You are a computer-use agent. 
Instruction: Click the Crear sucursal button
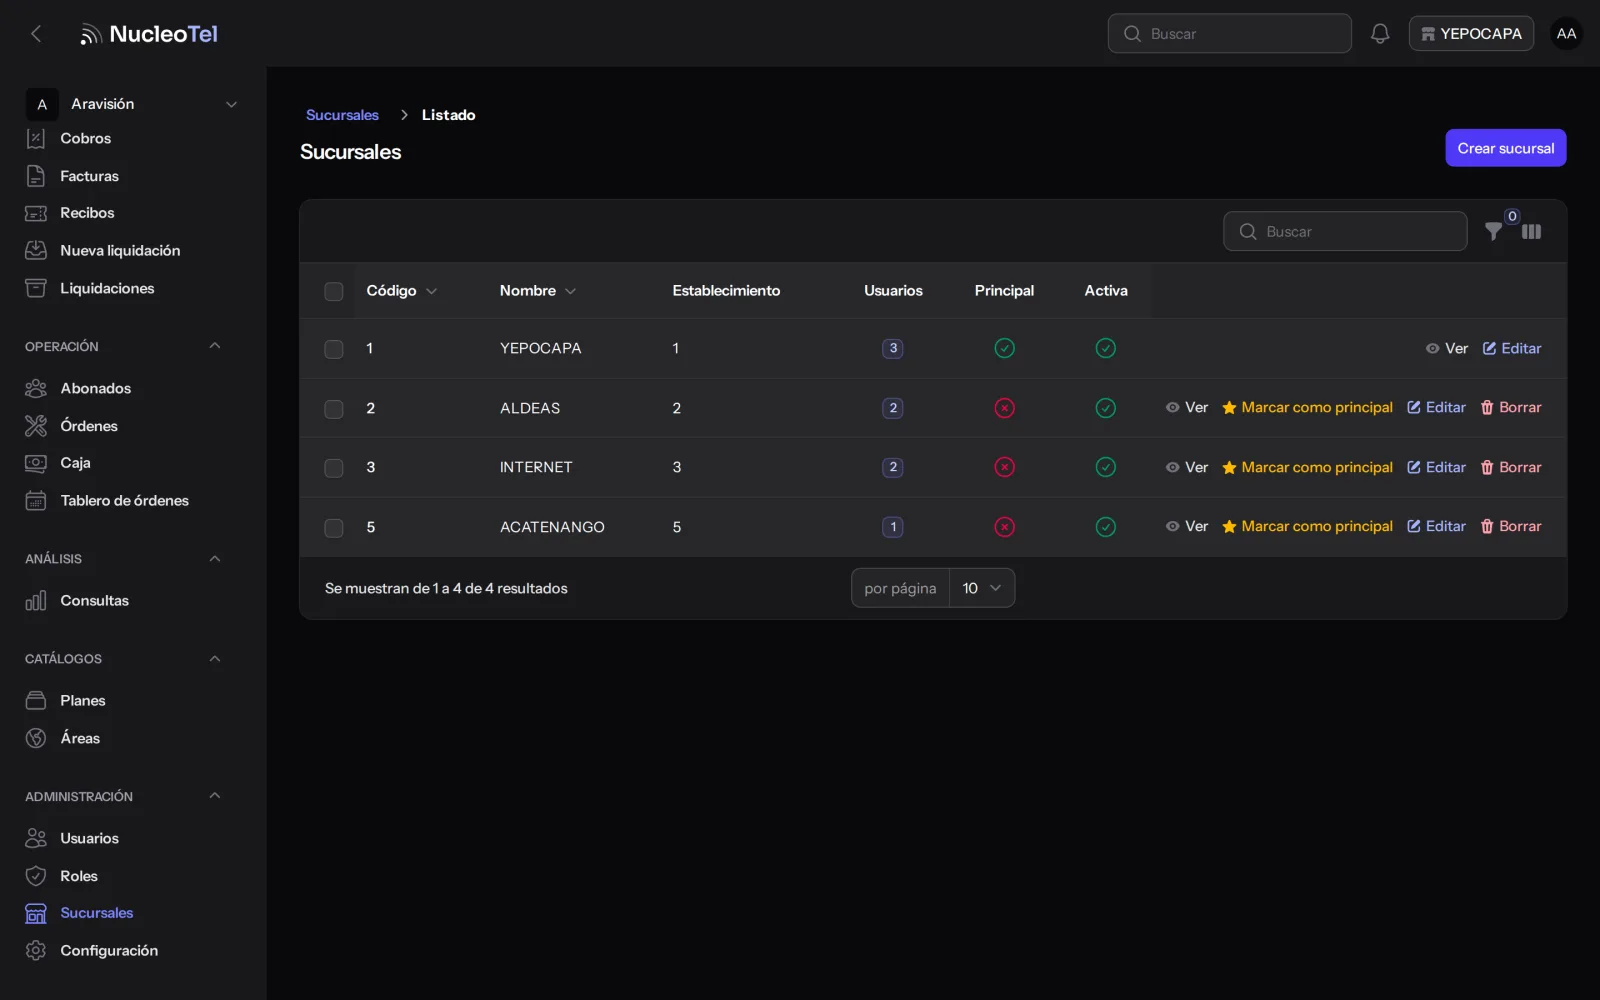click(1505, 148)
